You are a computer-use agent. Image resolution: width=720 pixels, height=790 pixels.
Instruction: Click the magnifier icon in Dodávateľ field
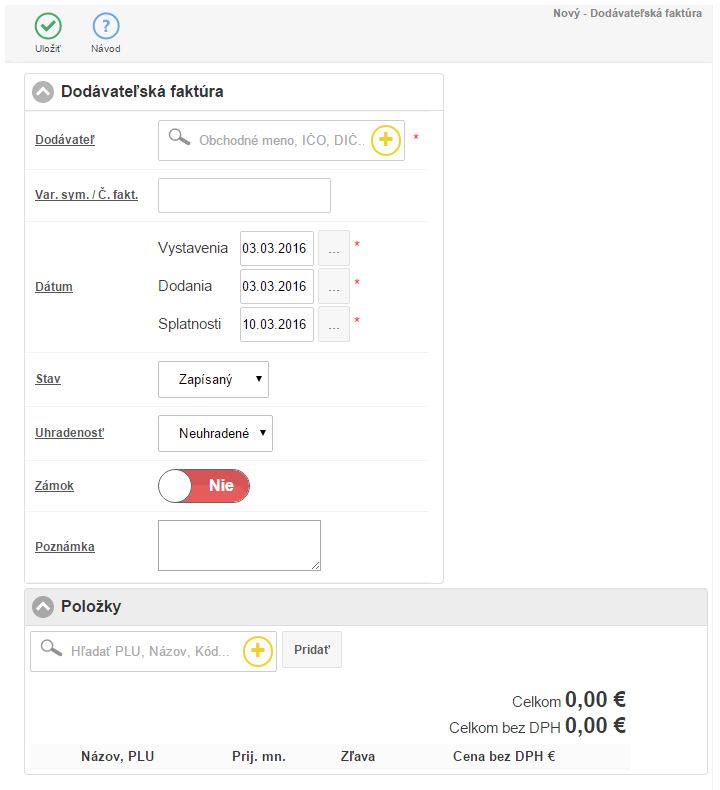click(179, 139)
